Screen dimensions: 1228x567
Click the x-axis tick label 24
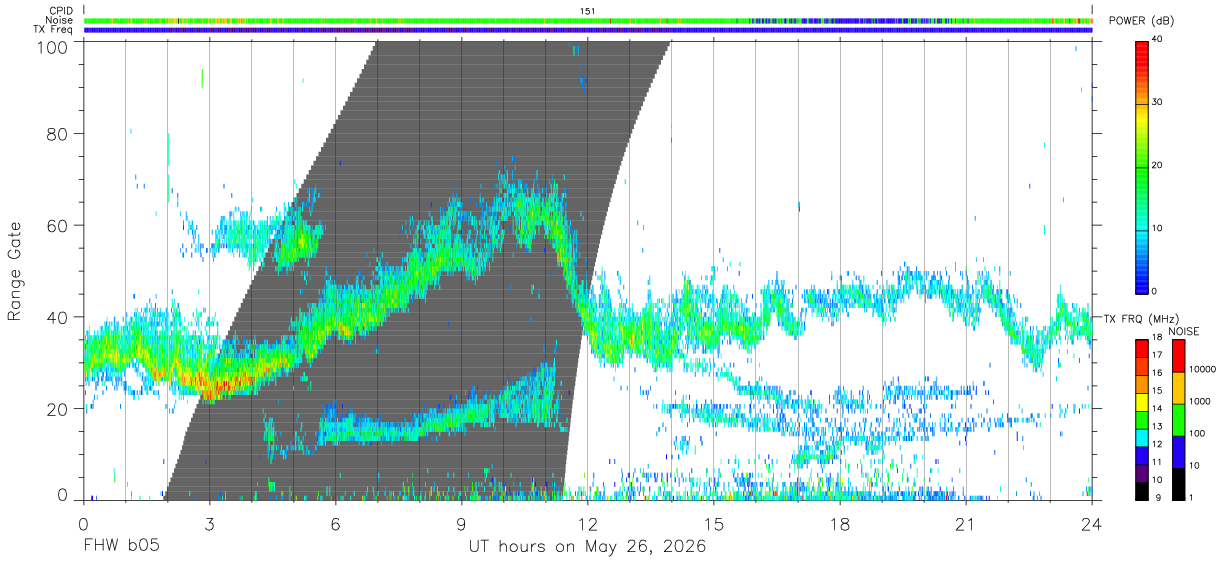click(1092, 525)
